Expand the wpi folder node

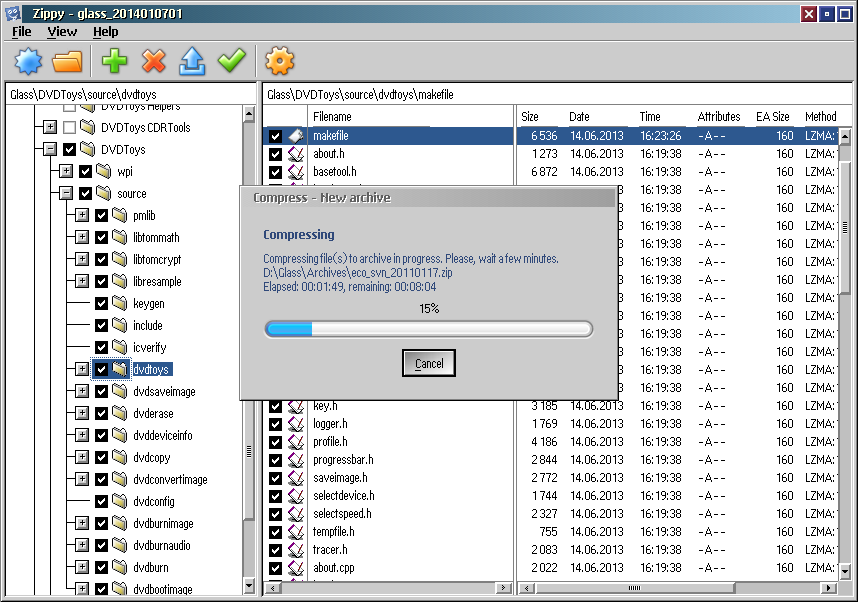click(x=66, y=172)
